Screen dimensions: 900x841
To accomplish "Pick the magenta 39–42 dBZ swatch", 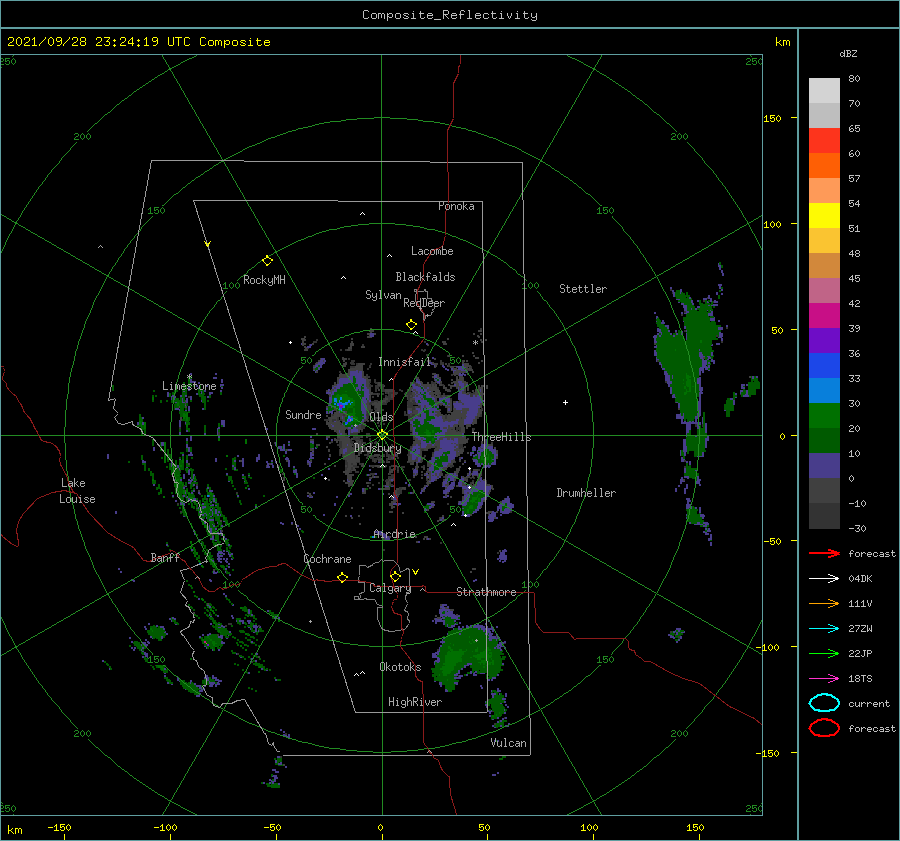I will click(824, 316).
